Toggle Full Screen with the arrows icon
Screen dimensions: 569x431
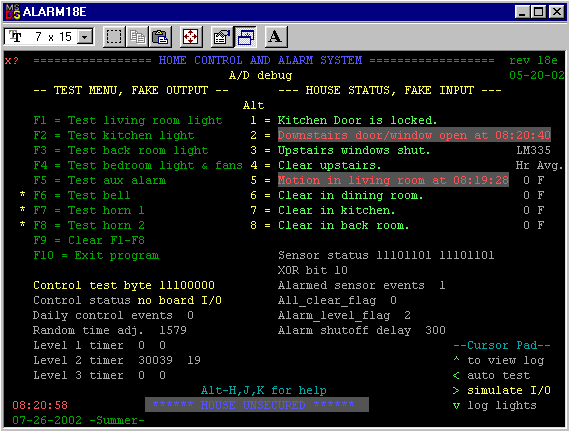191,37
